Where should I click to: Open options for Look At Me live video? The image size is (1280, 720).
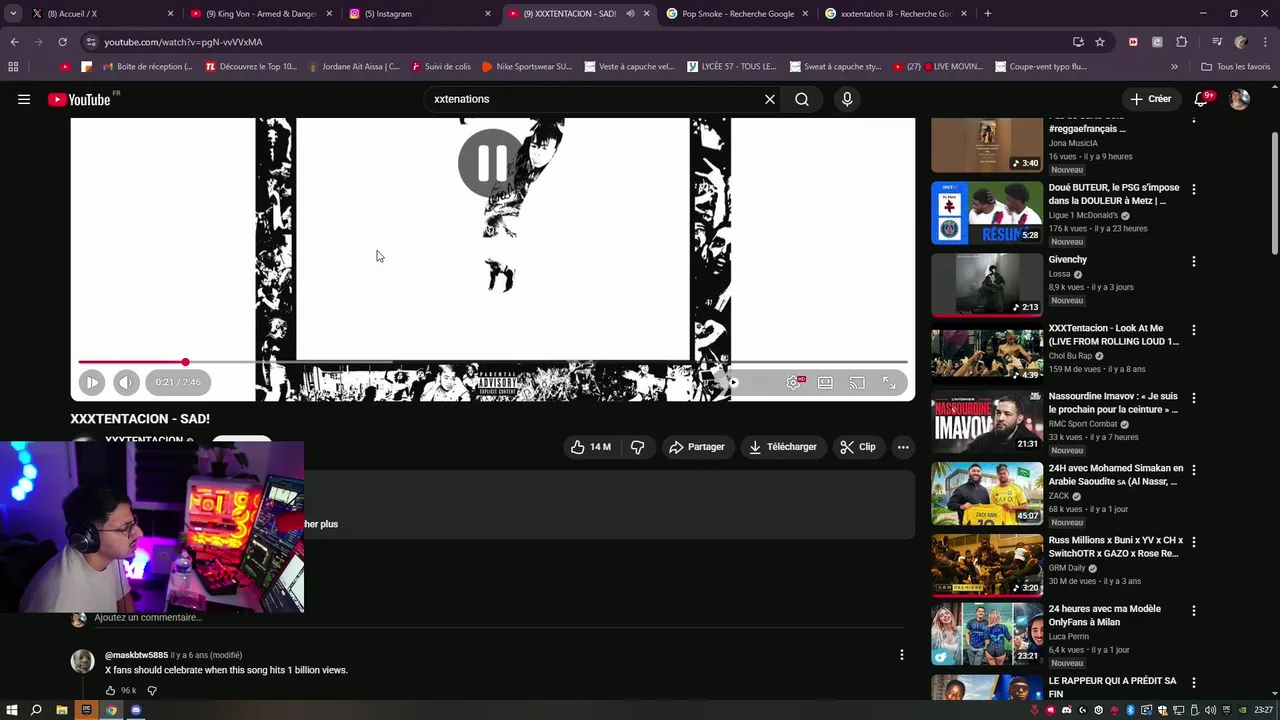click(1193, 330)
